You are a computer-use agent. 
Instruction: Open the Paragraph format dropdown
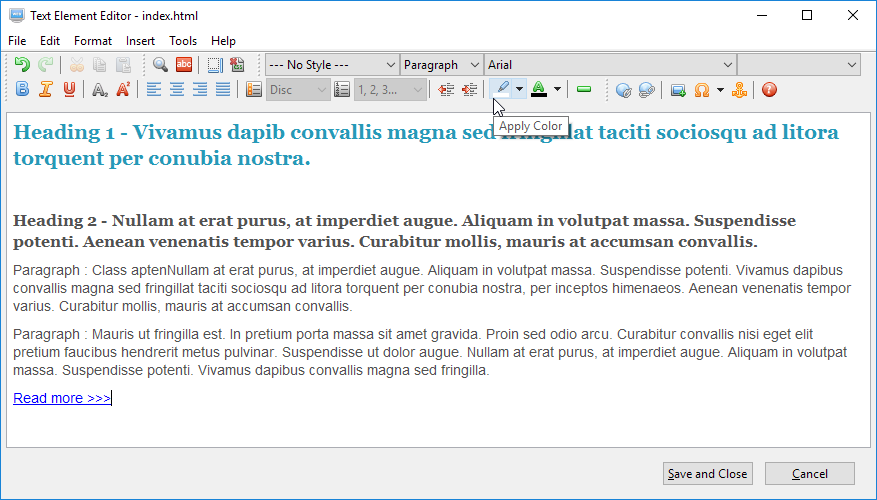click(x=441, y=65)
